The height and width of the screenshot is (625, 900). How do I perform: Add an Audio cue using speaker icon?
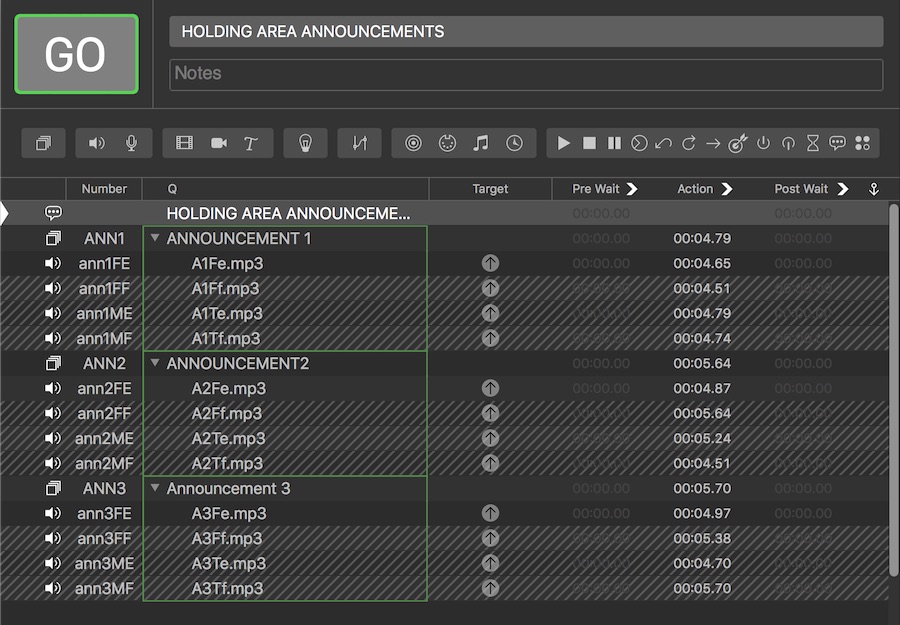(96, 143)
